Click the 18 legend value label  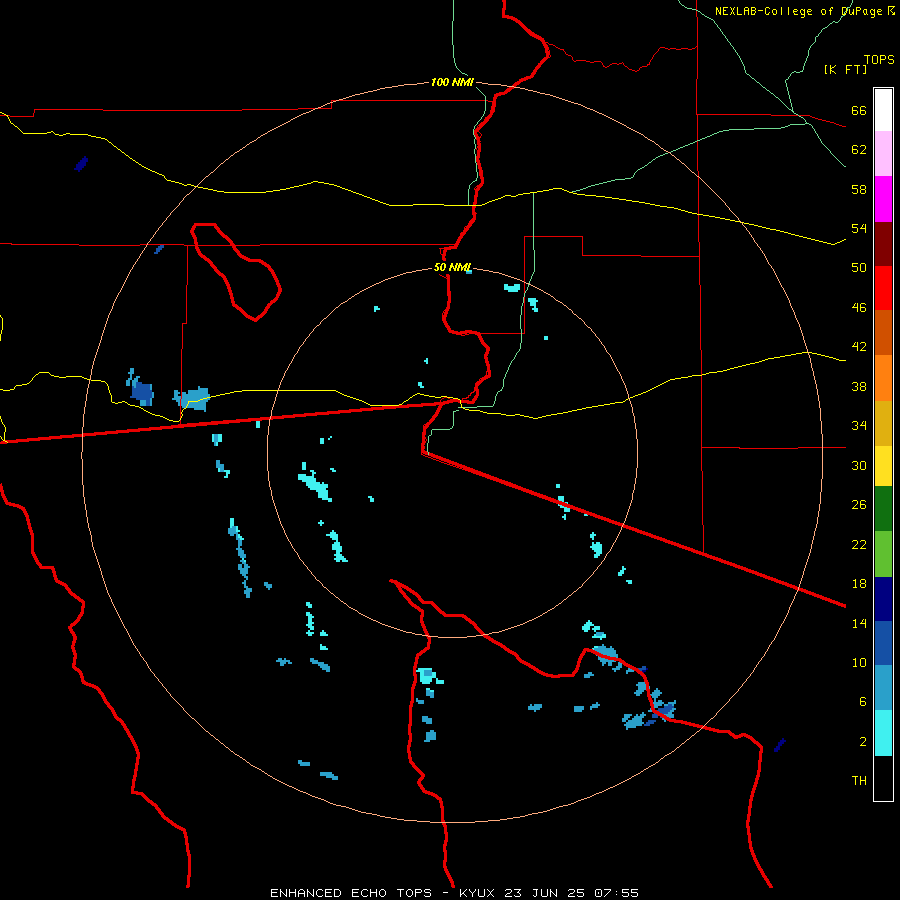(x=859, y=583)
